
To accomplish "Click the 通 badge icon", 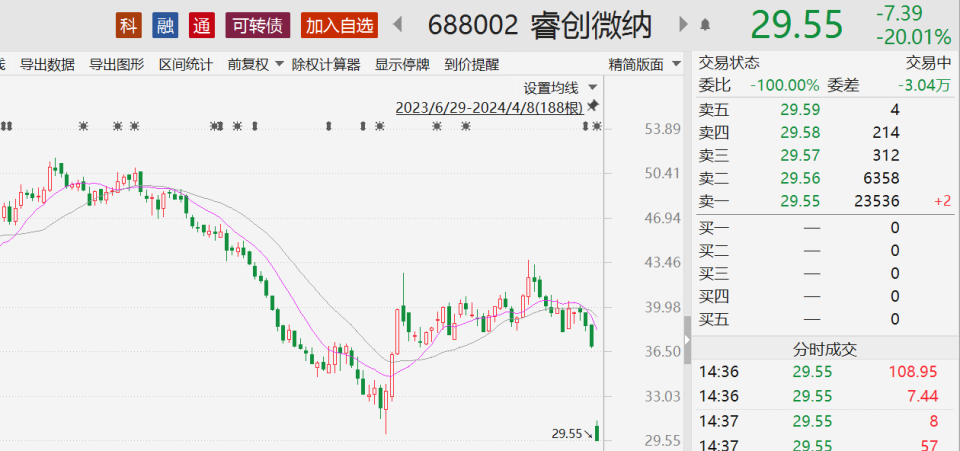I will click(201, 26).
